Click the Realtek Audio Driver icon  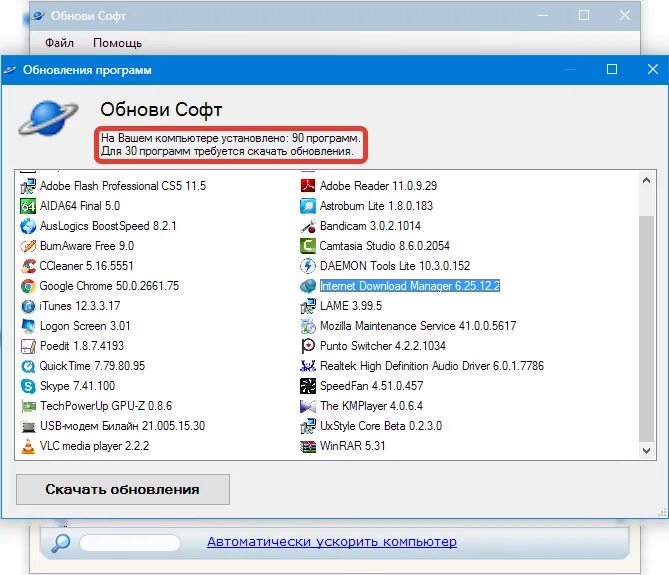click(x=308, y=366)
